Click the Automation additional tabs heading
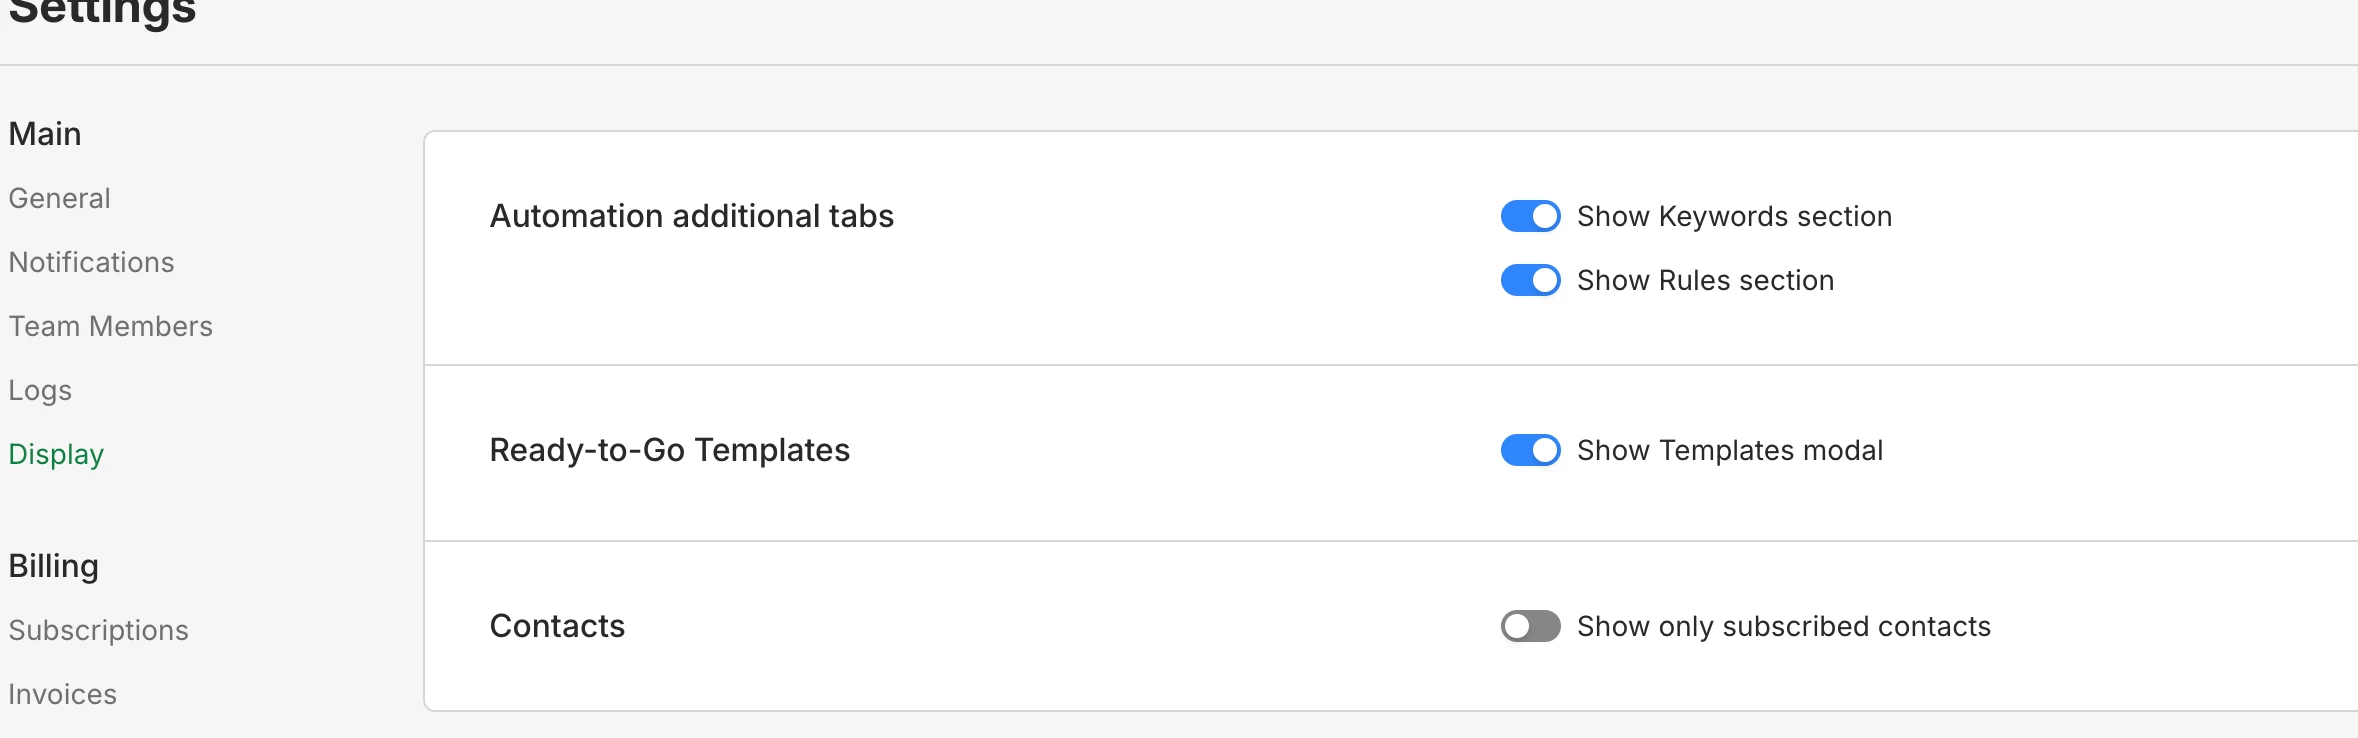The image size is (2358, 738). click(x=691, y=216)
